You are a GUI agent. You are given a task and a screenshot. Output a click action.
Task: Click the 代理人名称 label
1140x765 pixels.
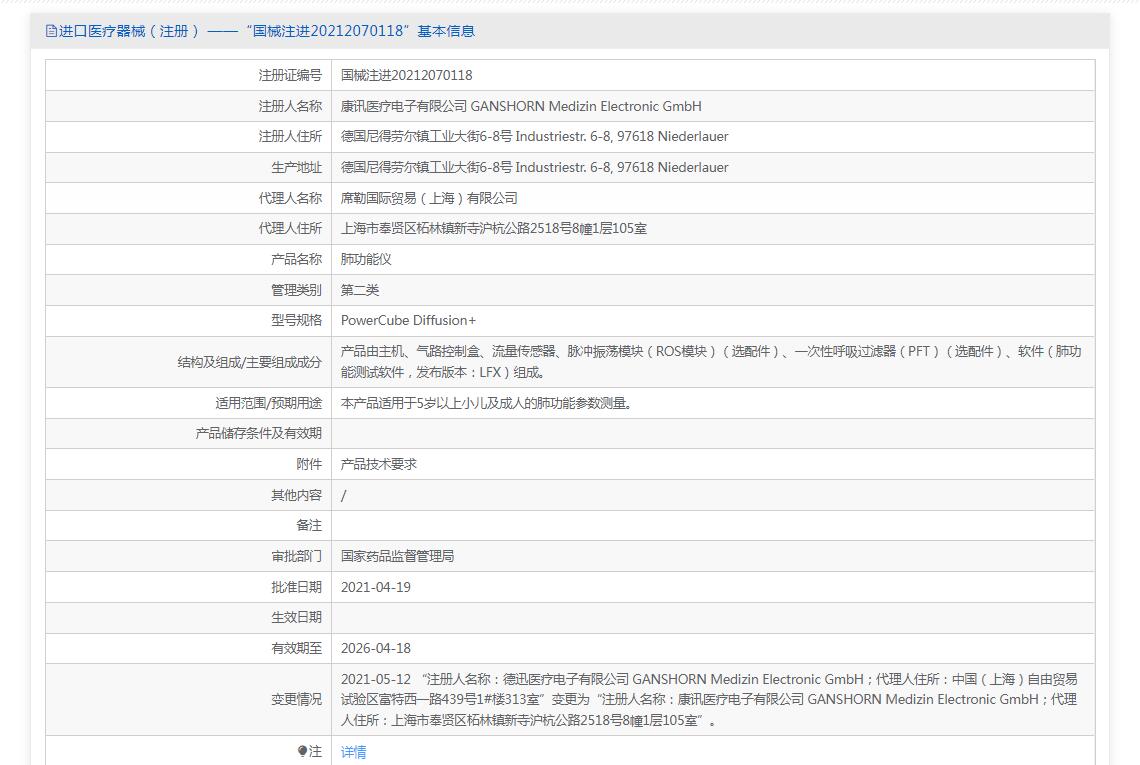(290, 198)
